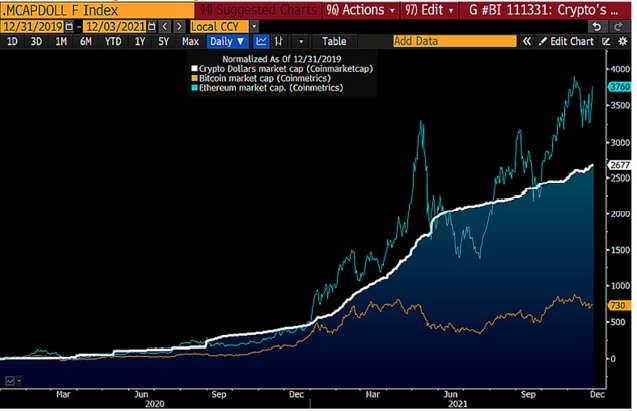Shift date range back with left arrow

coord(165,27)
